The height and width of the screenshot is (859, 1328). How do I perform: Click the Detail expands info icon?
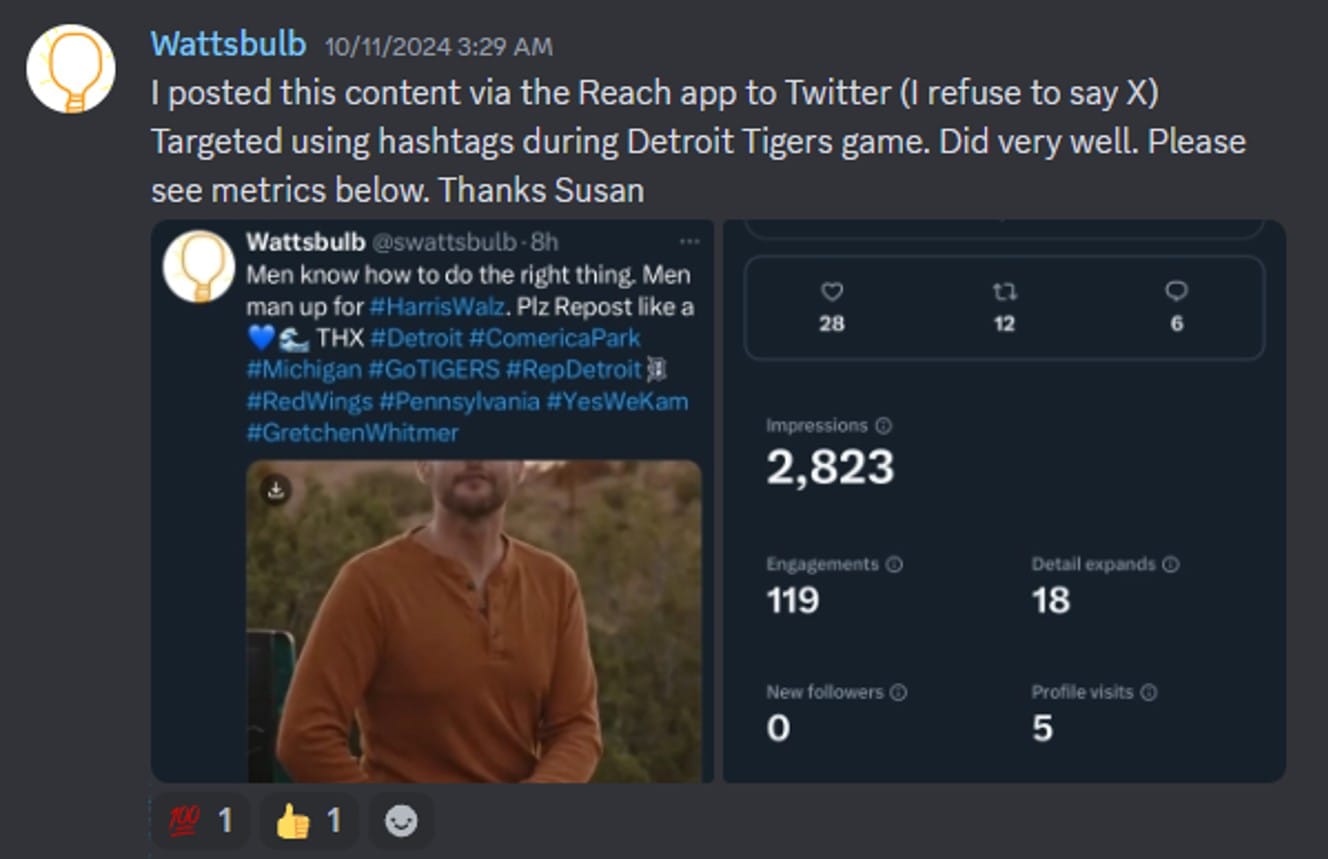(x=1170, y=564)
